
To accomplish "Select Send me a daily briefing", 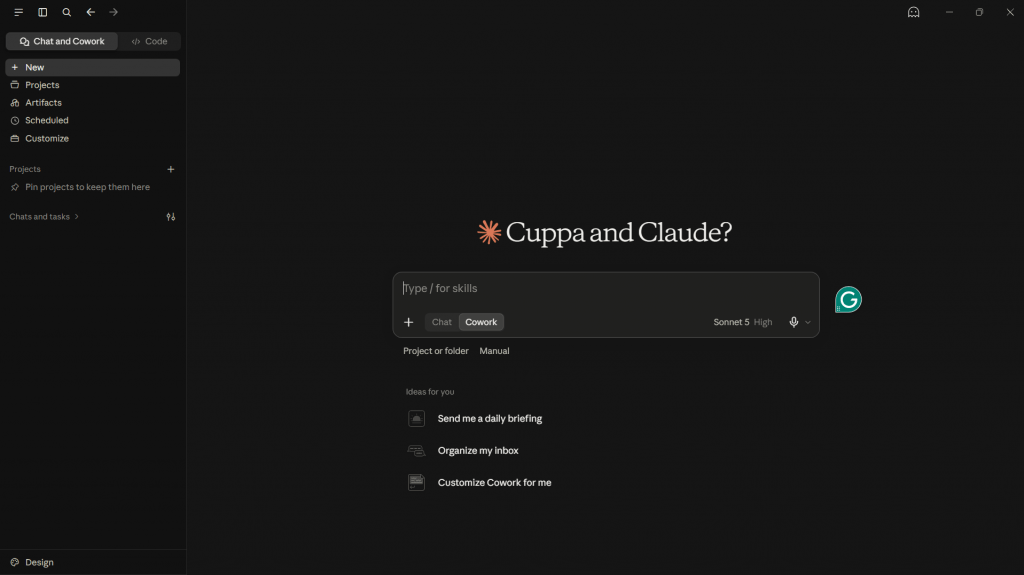I will (x=490, y=419).
